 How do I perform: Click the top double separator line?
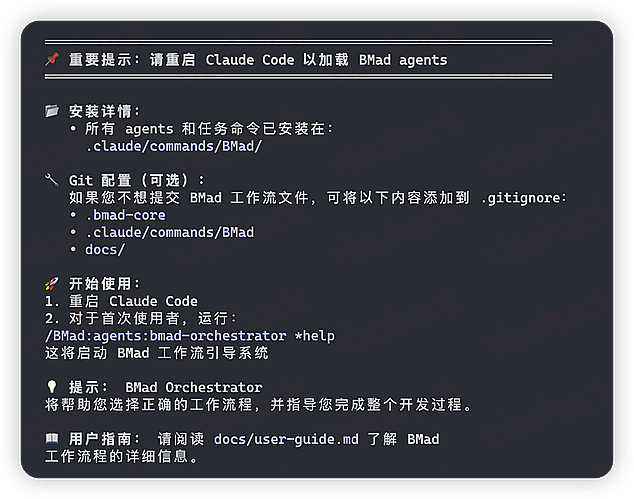tap(298, 41)
